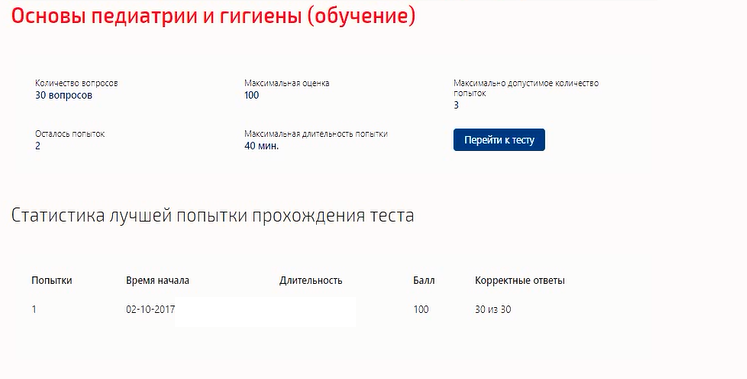Click the remaining attempts value 2
Viewport: 747px width, 379px height.
(38, 146)
